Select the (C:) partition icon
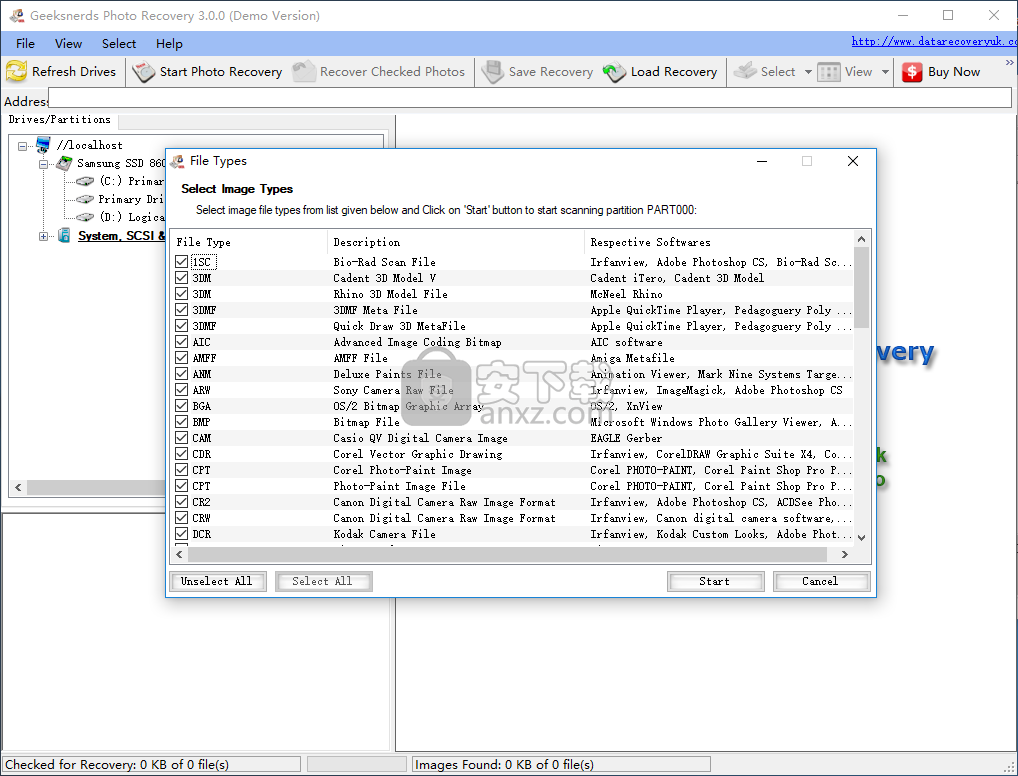The height and width of the screenshot is (776, 1018). point(85,181)
